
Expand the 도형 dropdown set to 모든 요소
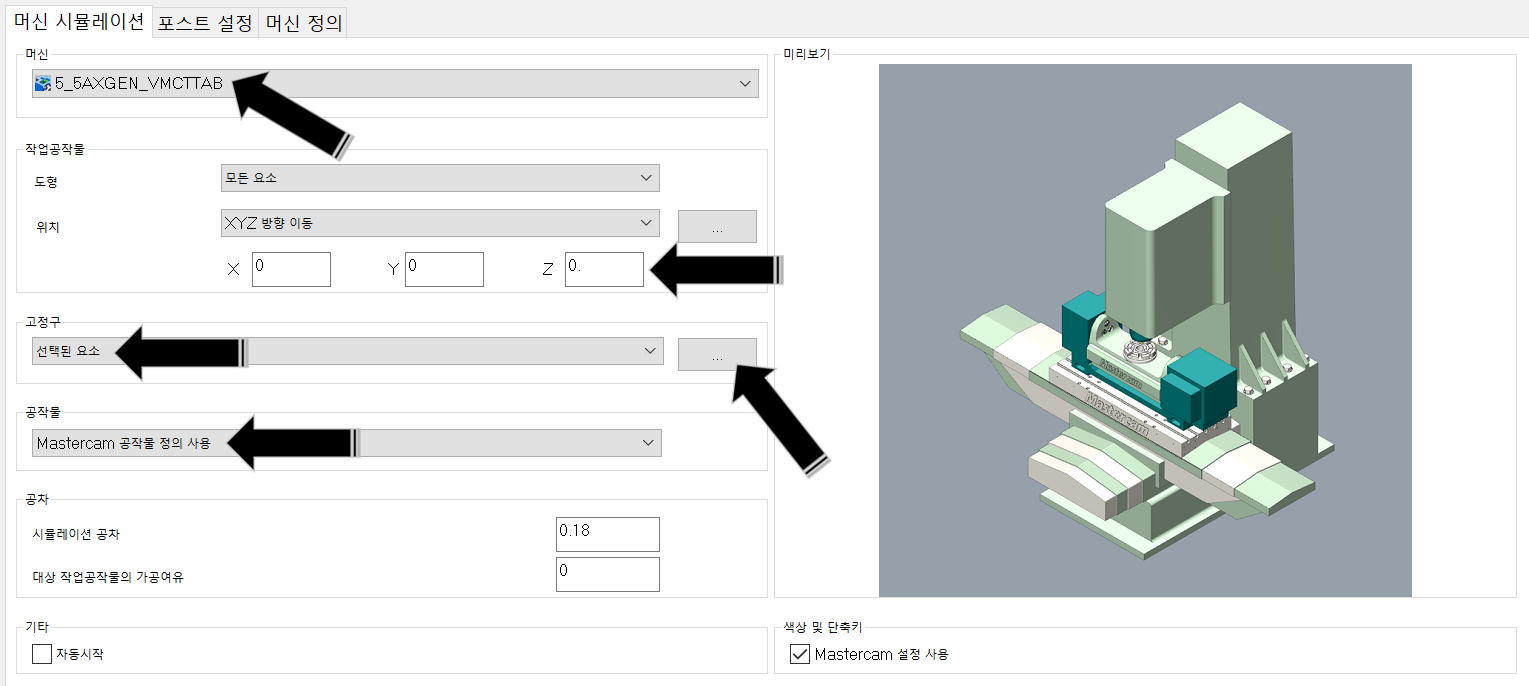click(440, 178)
